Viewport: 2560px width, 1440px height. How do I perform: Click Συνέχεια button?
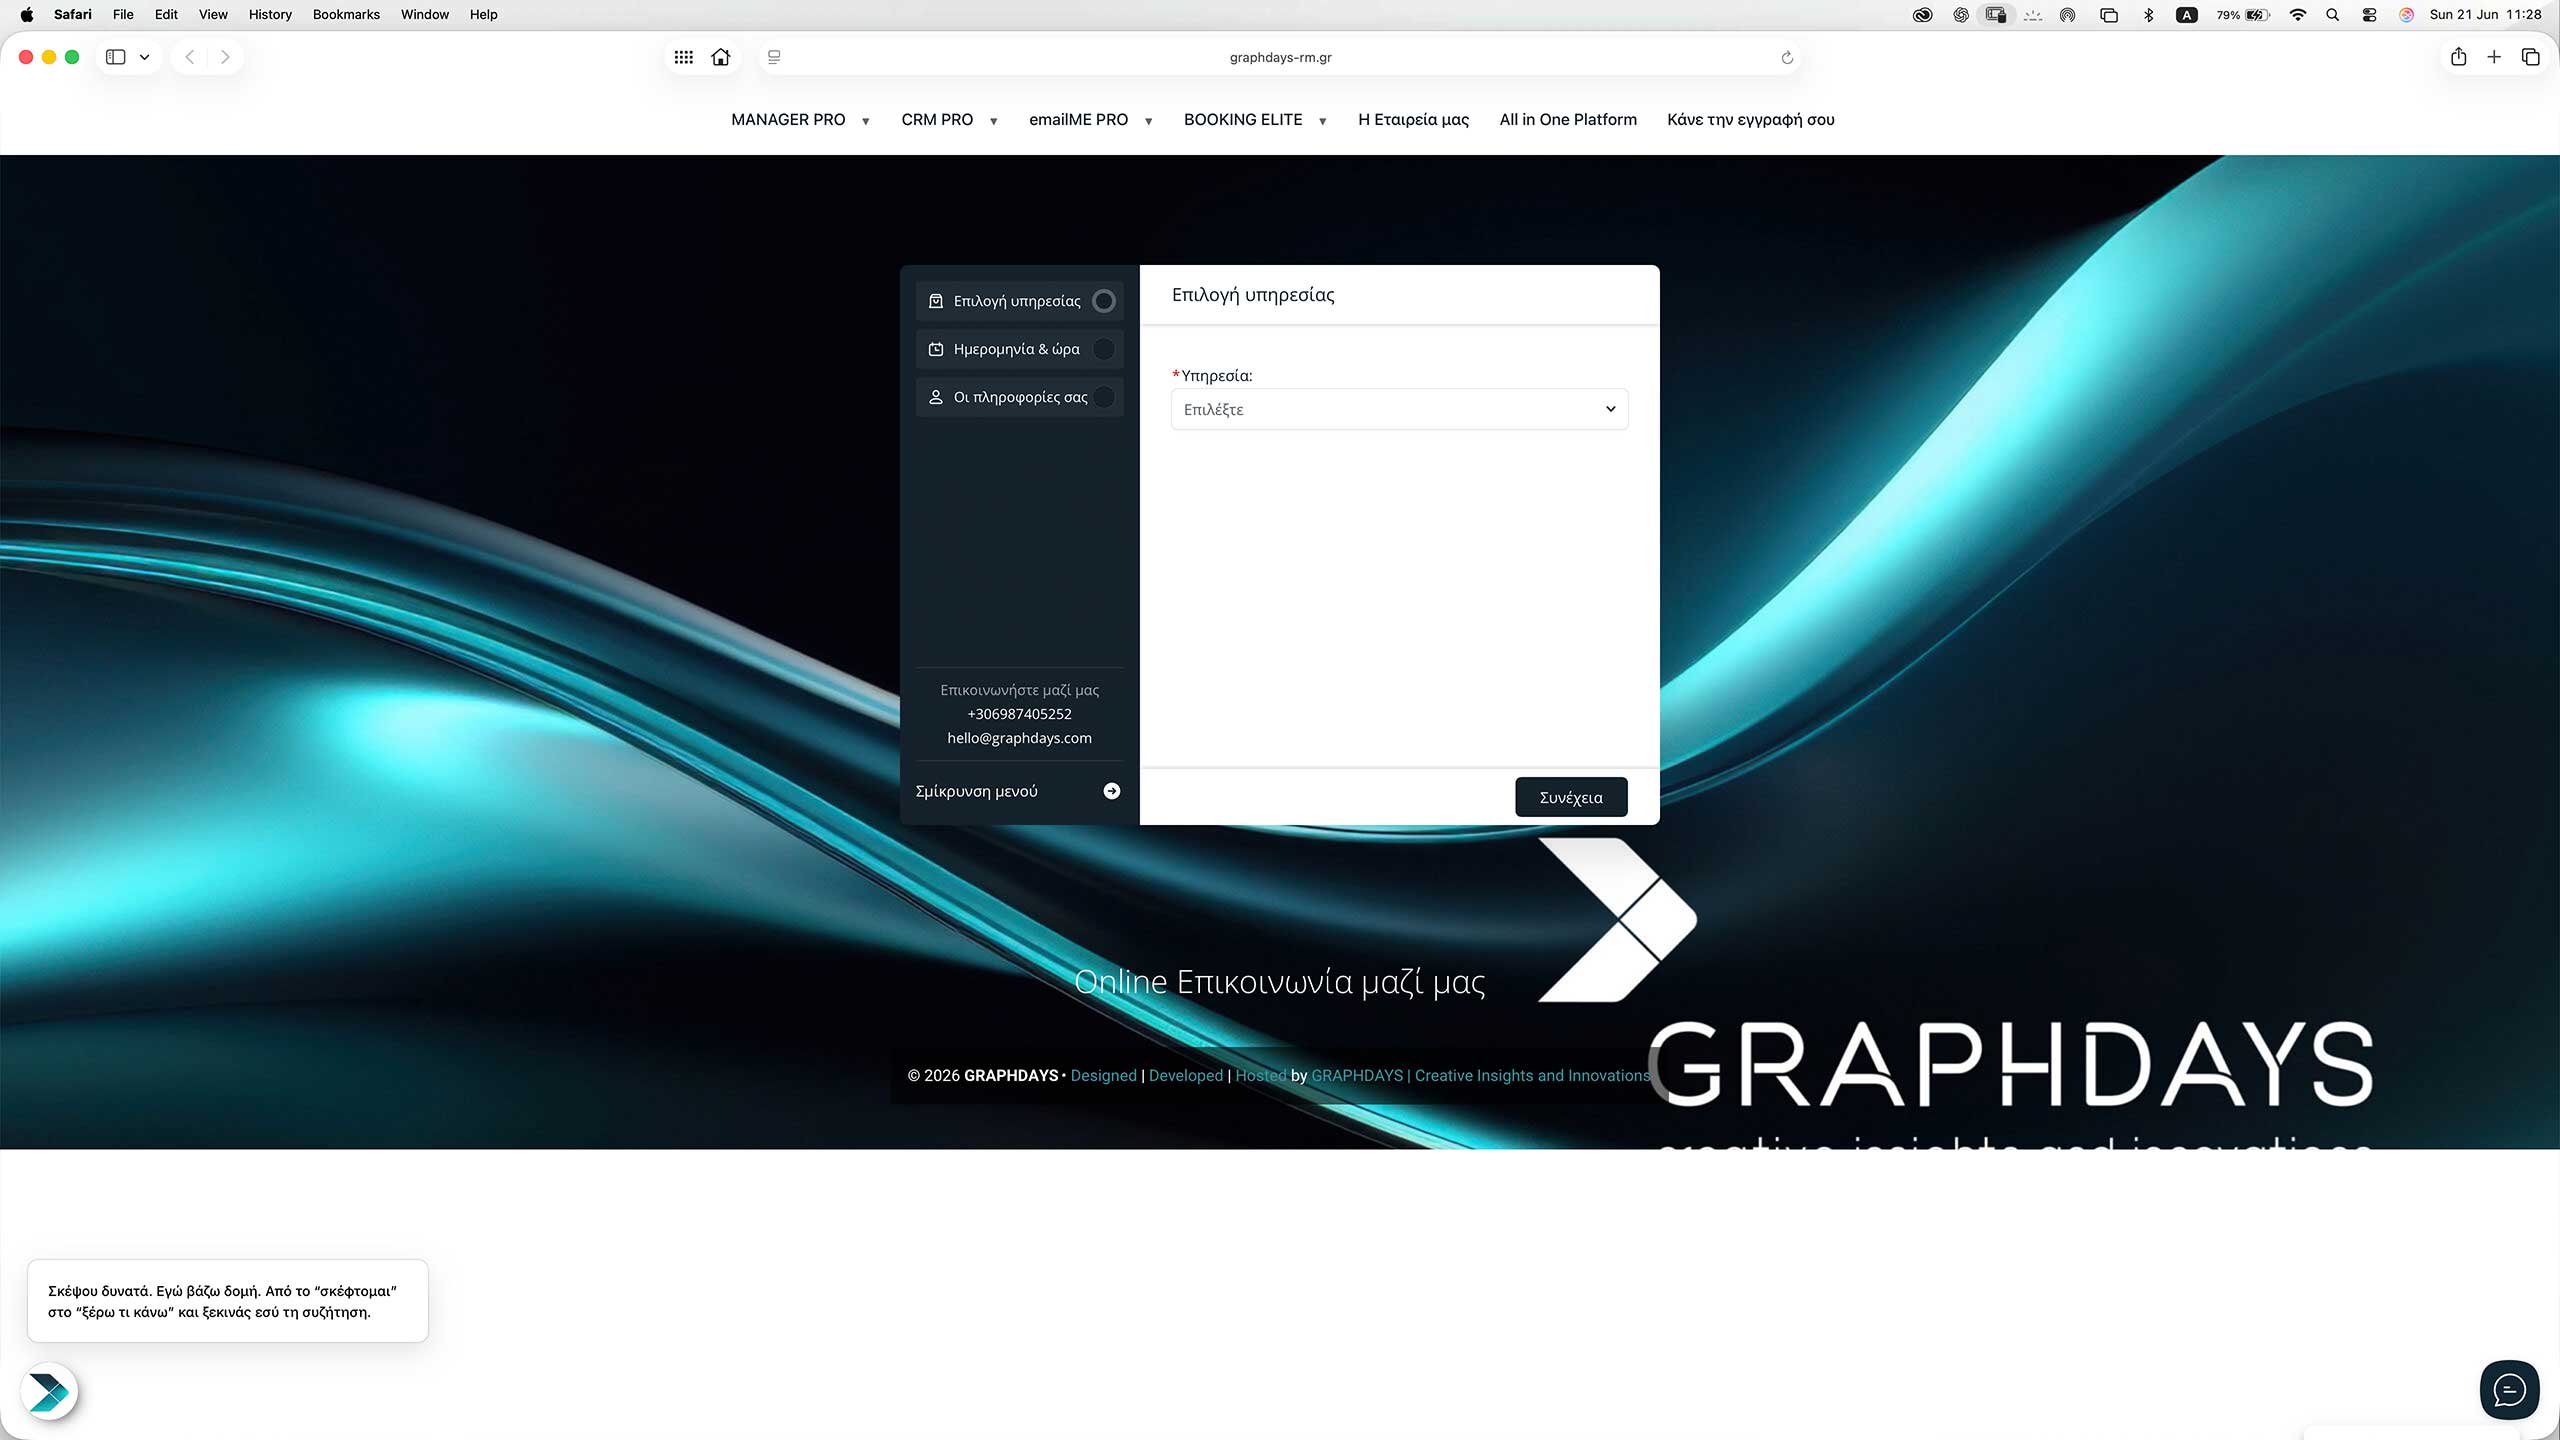pos(1571,797)
